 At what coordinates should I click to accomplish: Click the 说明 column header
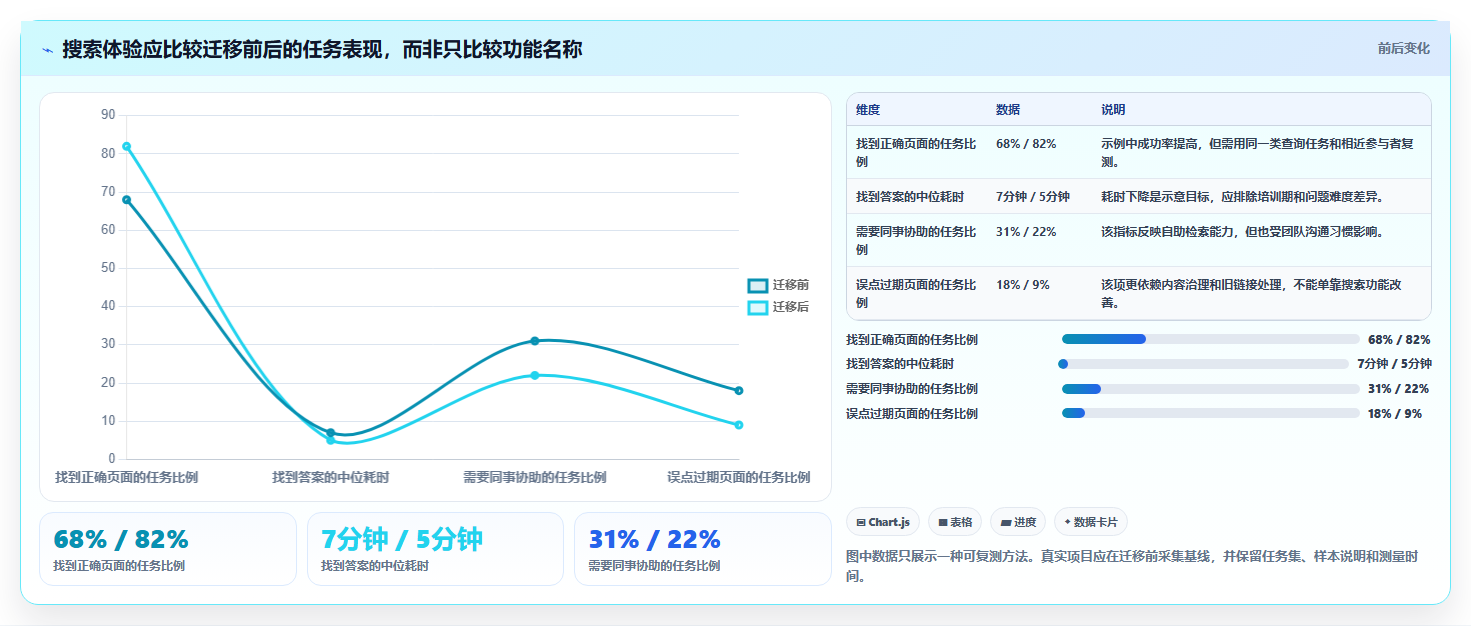coord(1113,110)
